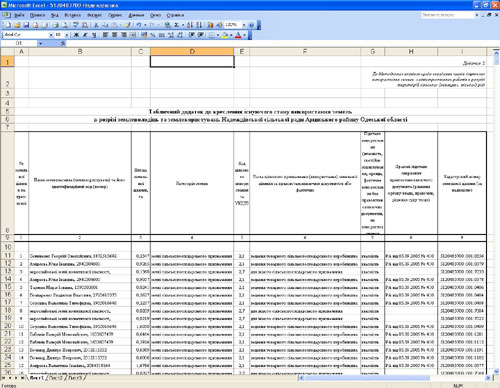Click the Print icon
Screen dimensions: 500x388
coord(55,25)
